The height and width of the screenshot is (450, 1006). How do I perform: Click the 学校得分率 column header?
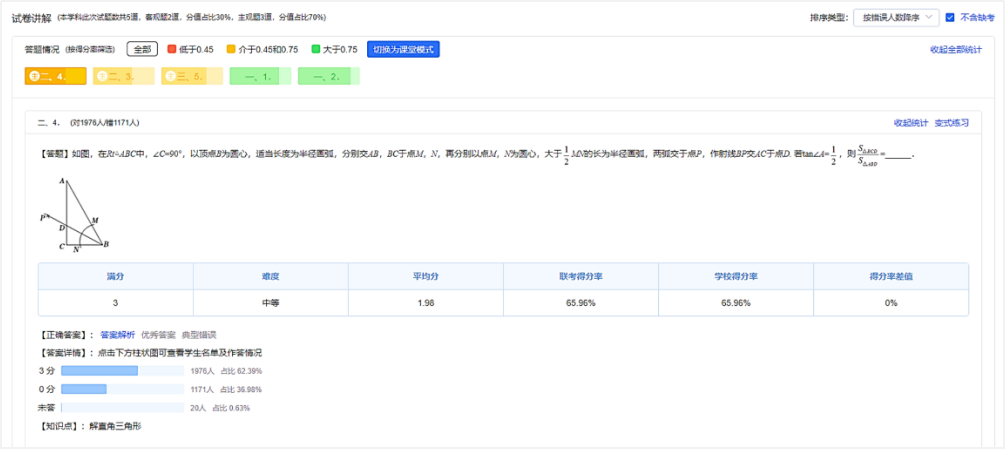click(736, 277)
